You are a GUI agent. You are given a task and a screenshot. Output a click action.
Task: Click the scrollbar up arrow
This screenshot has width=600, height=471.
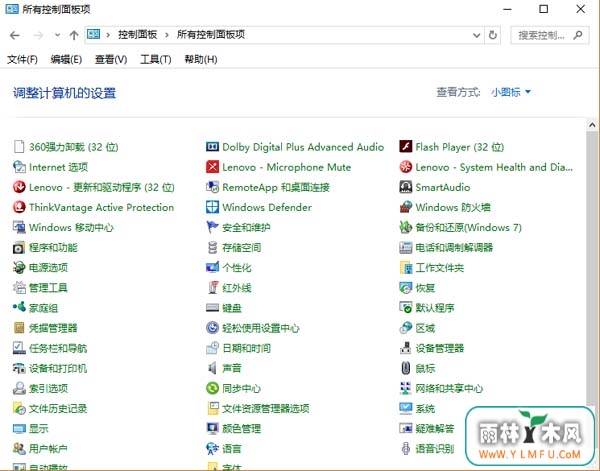pyautogui.click(x=592, y=125)
